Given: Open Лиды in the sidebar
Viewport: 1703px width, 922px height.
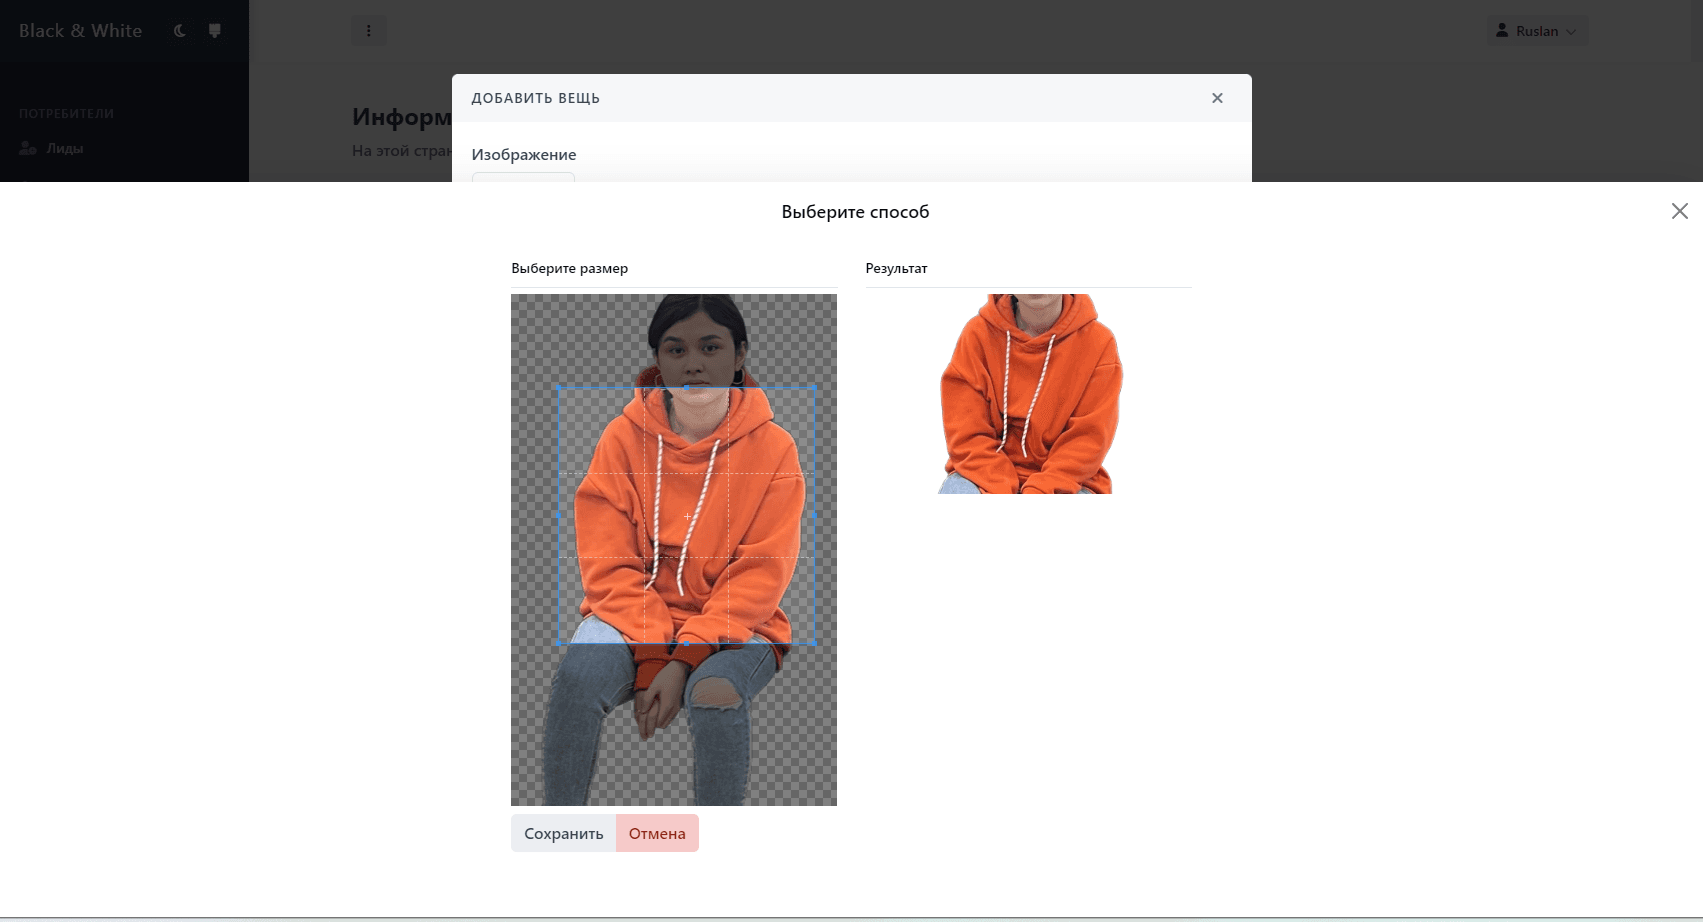Looking at the screenshot, I should (x=64, y=148).
